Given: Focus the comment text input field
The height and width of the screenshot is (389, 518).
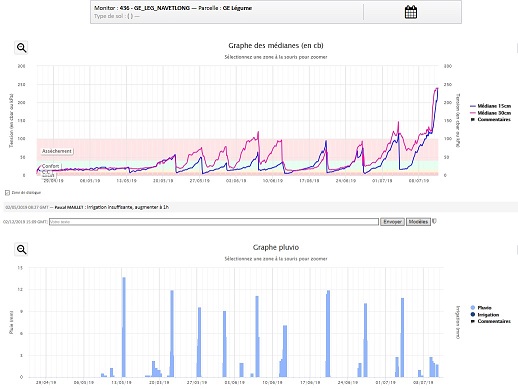Looking at the screenshot, I should point(214,222).
